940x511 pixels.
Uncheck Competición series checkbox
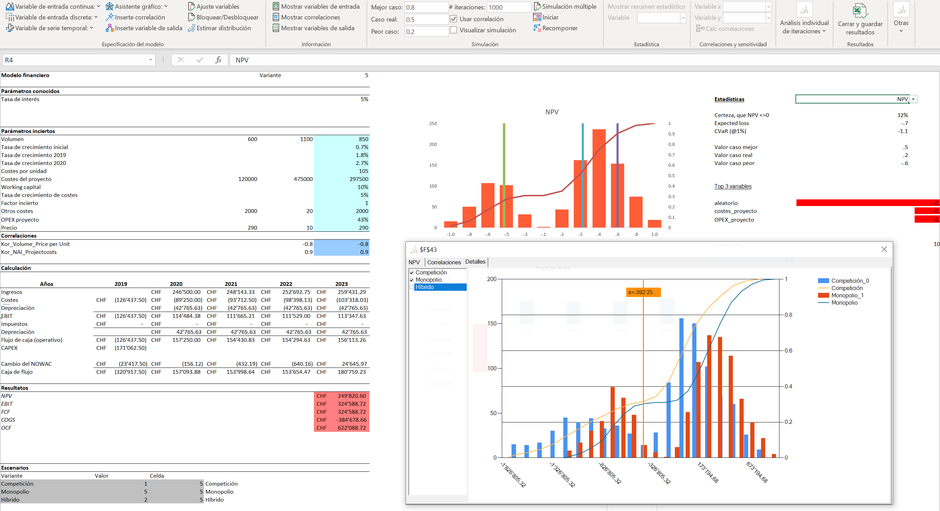pyautogui.click(x=412, y=273)
